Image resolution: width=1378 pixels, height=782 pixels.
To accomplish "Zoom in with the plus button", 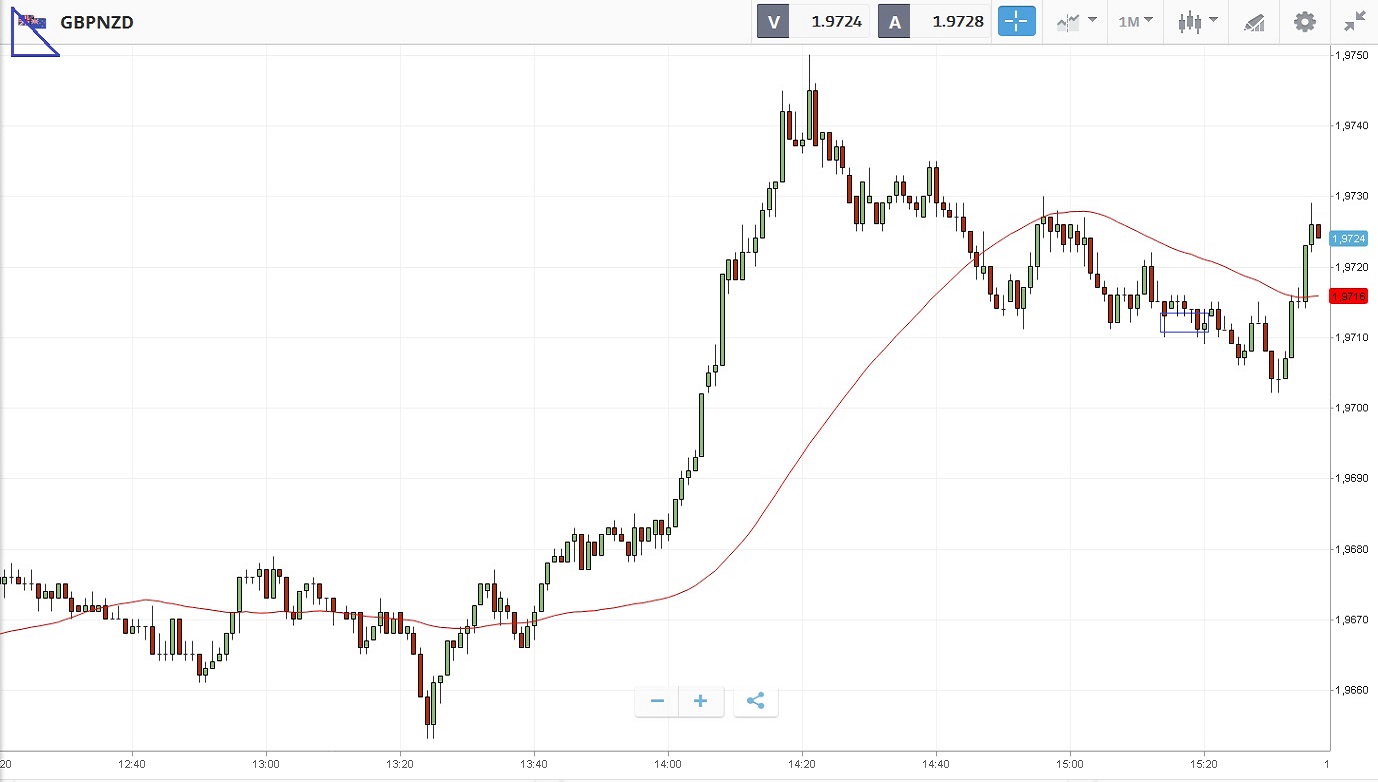I will (x=701, y=701).
